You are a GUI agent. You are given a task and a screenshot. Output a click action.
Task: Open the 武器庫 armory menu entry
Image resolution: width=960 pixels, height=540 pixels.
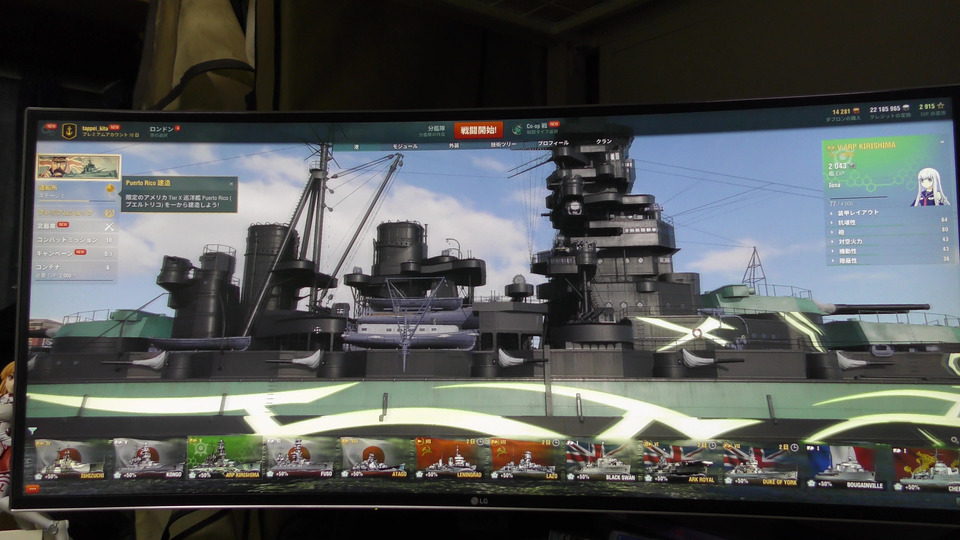pos(77,226)
